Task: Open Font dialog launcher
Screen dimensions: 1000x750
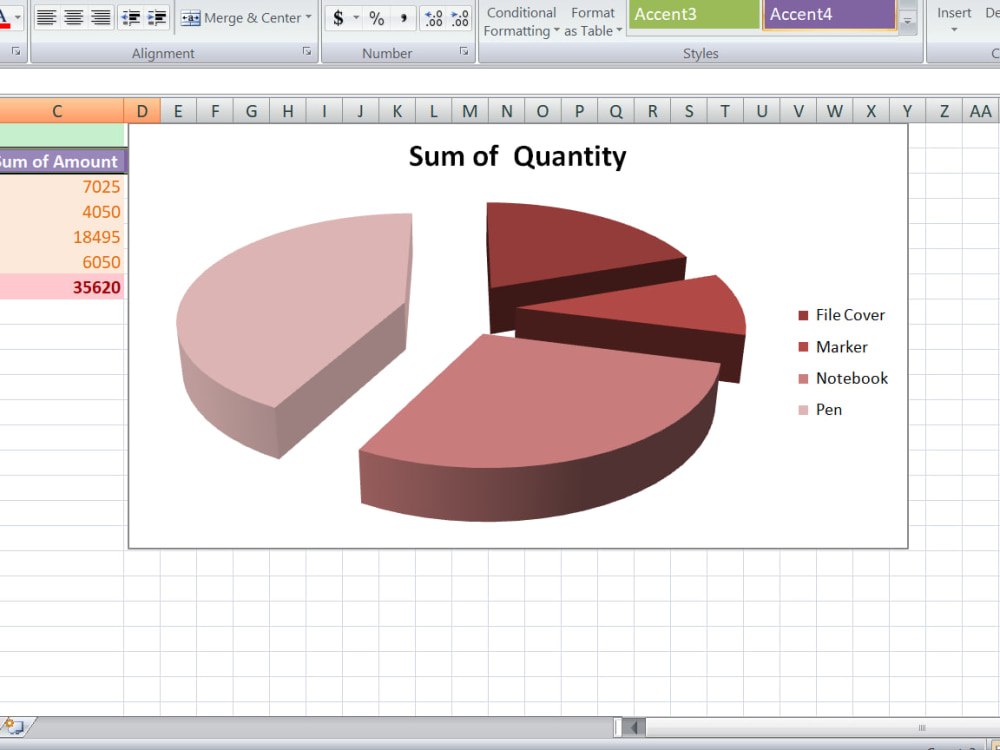Action: point(16,51)
